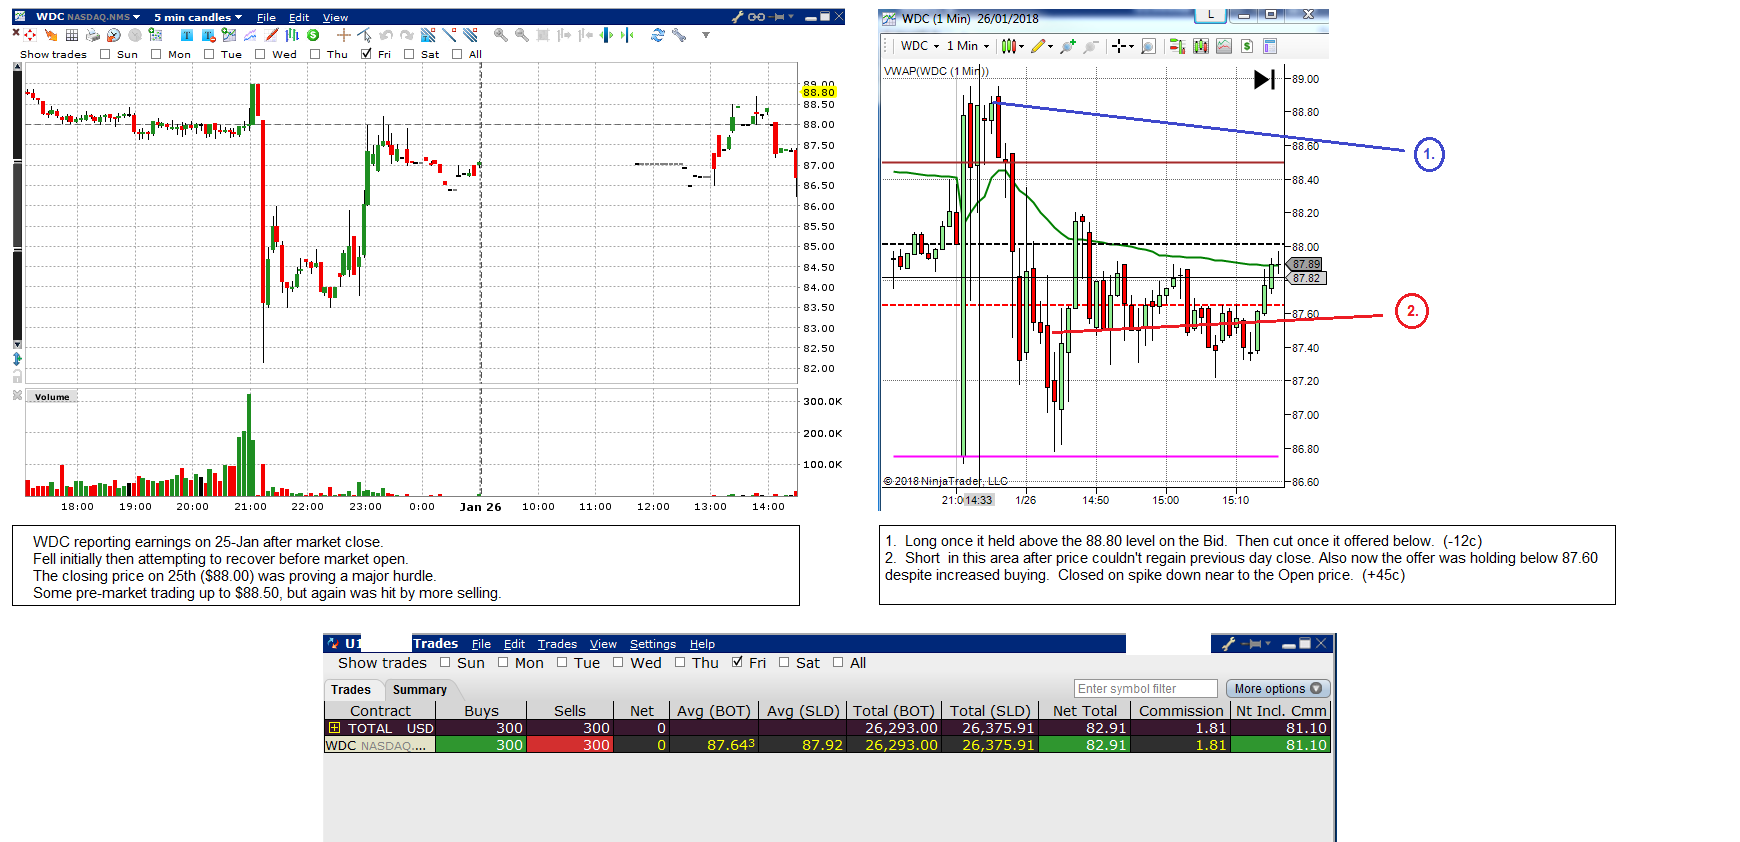Uncheck Fri in the Trades window

coord(737,662)
